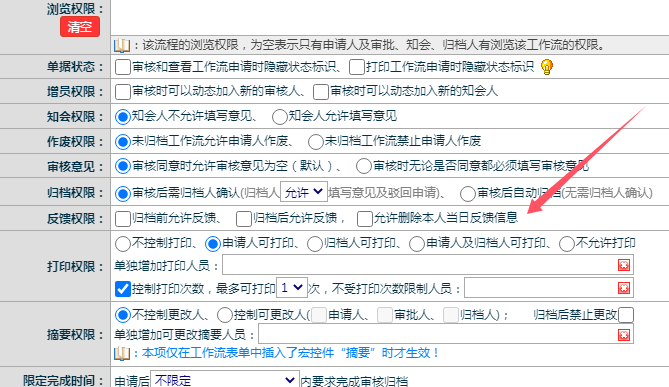Select 知会人允许填写意见 radio option
This screenshot has width=669, height=387.
[279, 116]
